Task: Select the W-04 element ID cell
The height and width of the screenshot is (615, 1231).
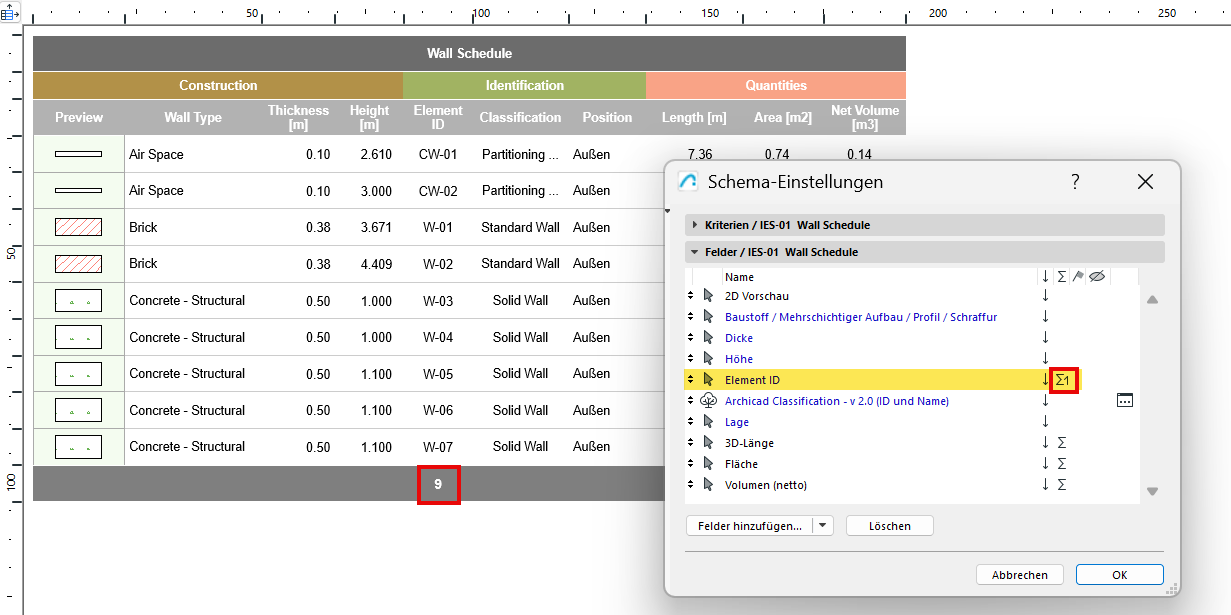Action: (x=438, y=337)
